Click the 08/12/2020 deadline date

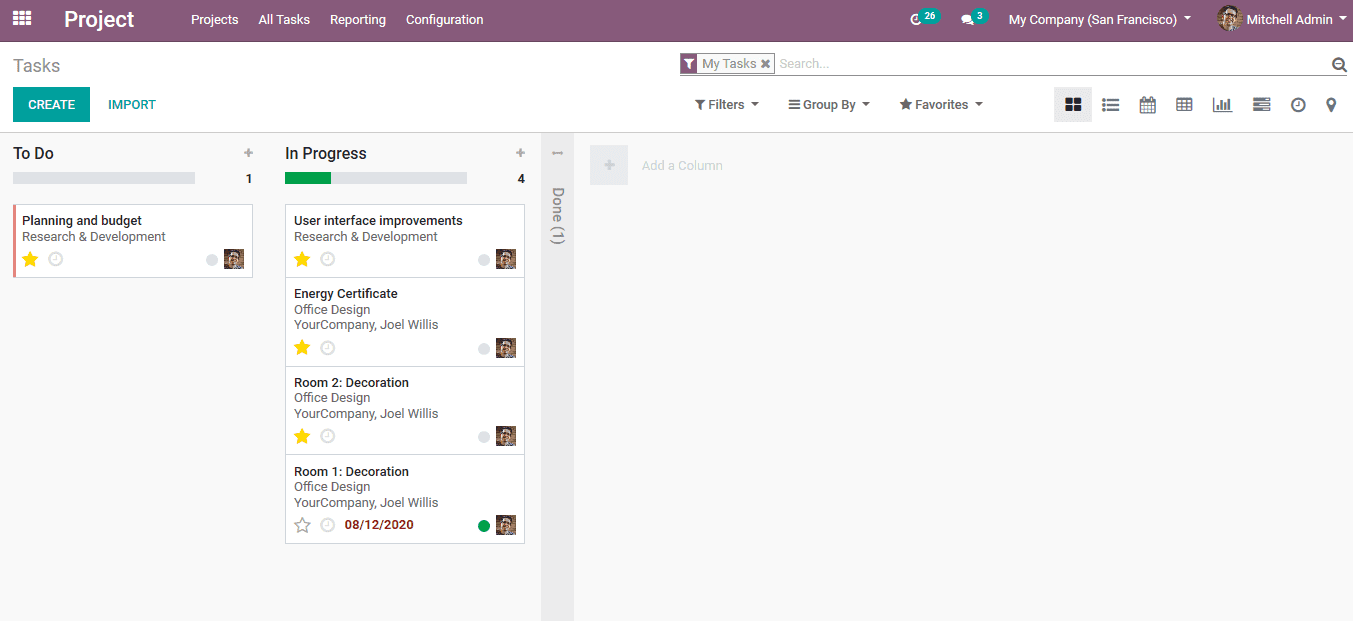[379, 525]
